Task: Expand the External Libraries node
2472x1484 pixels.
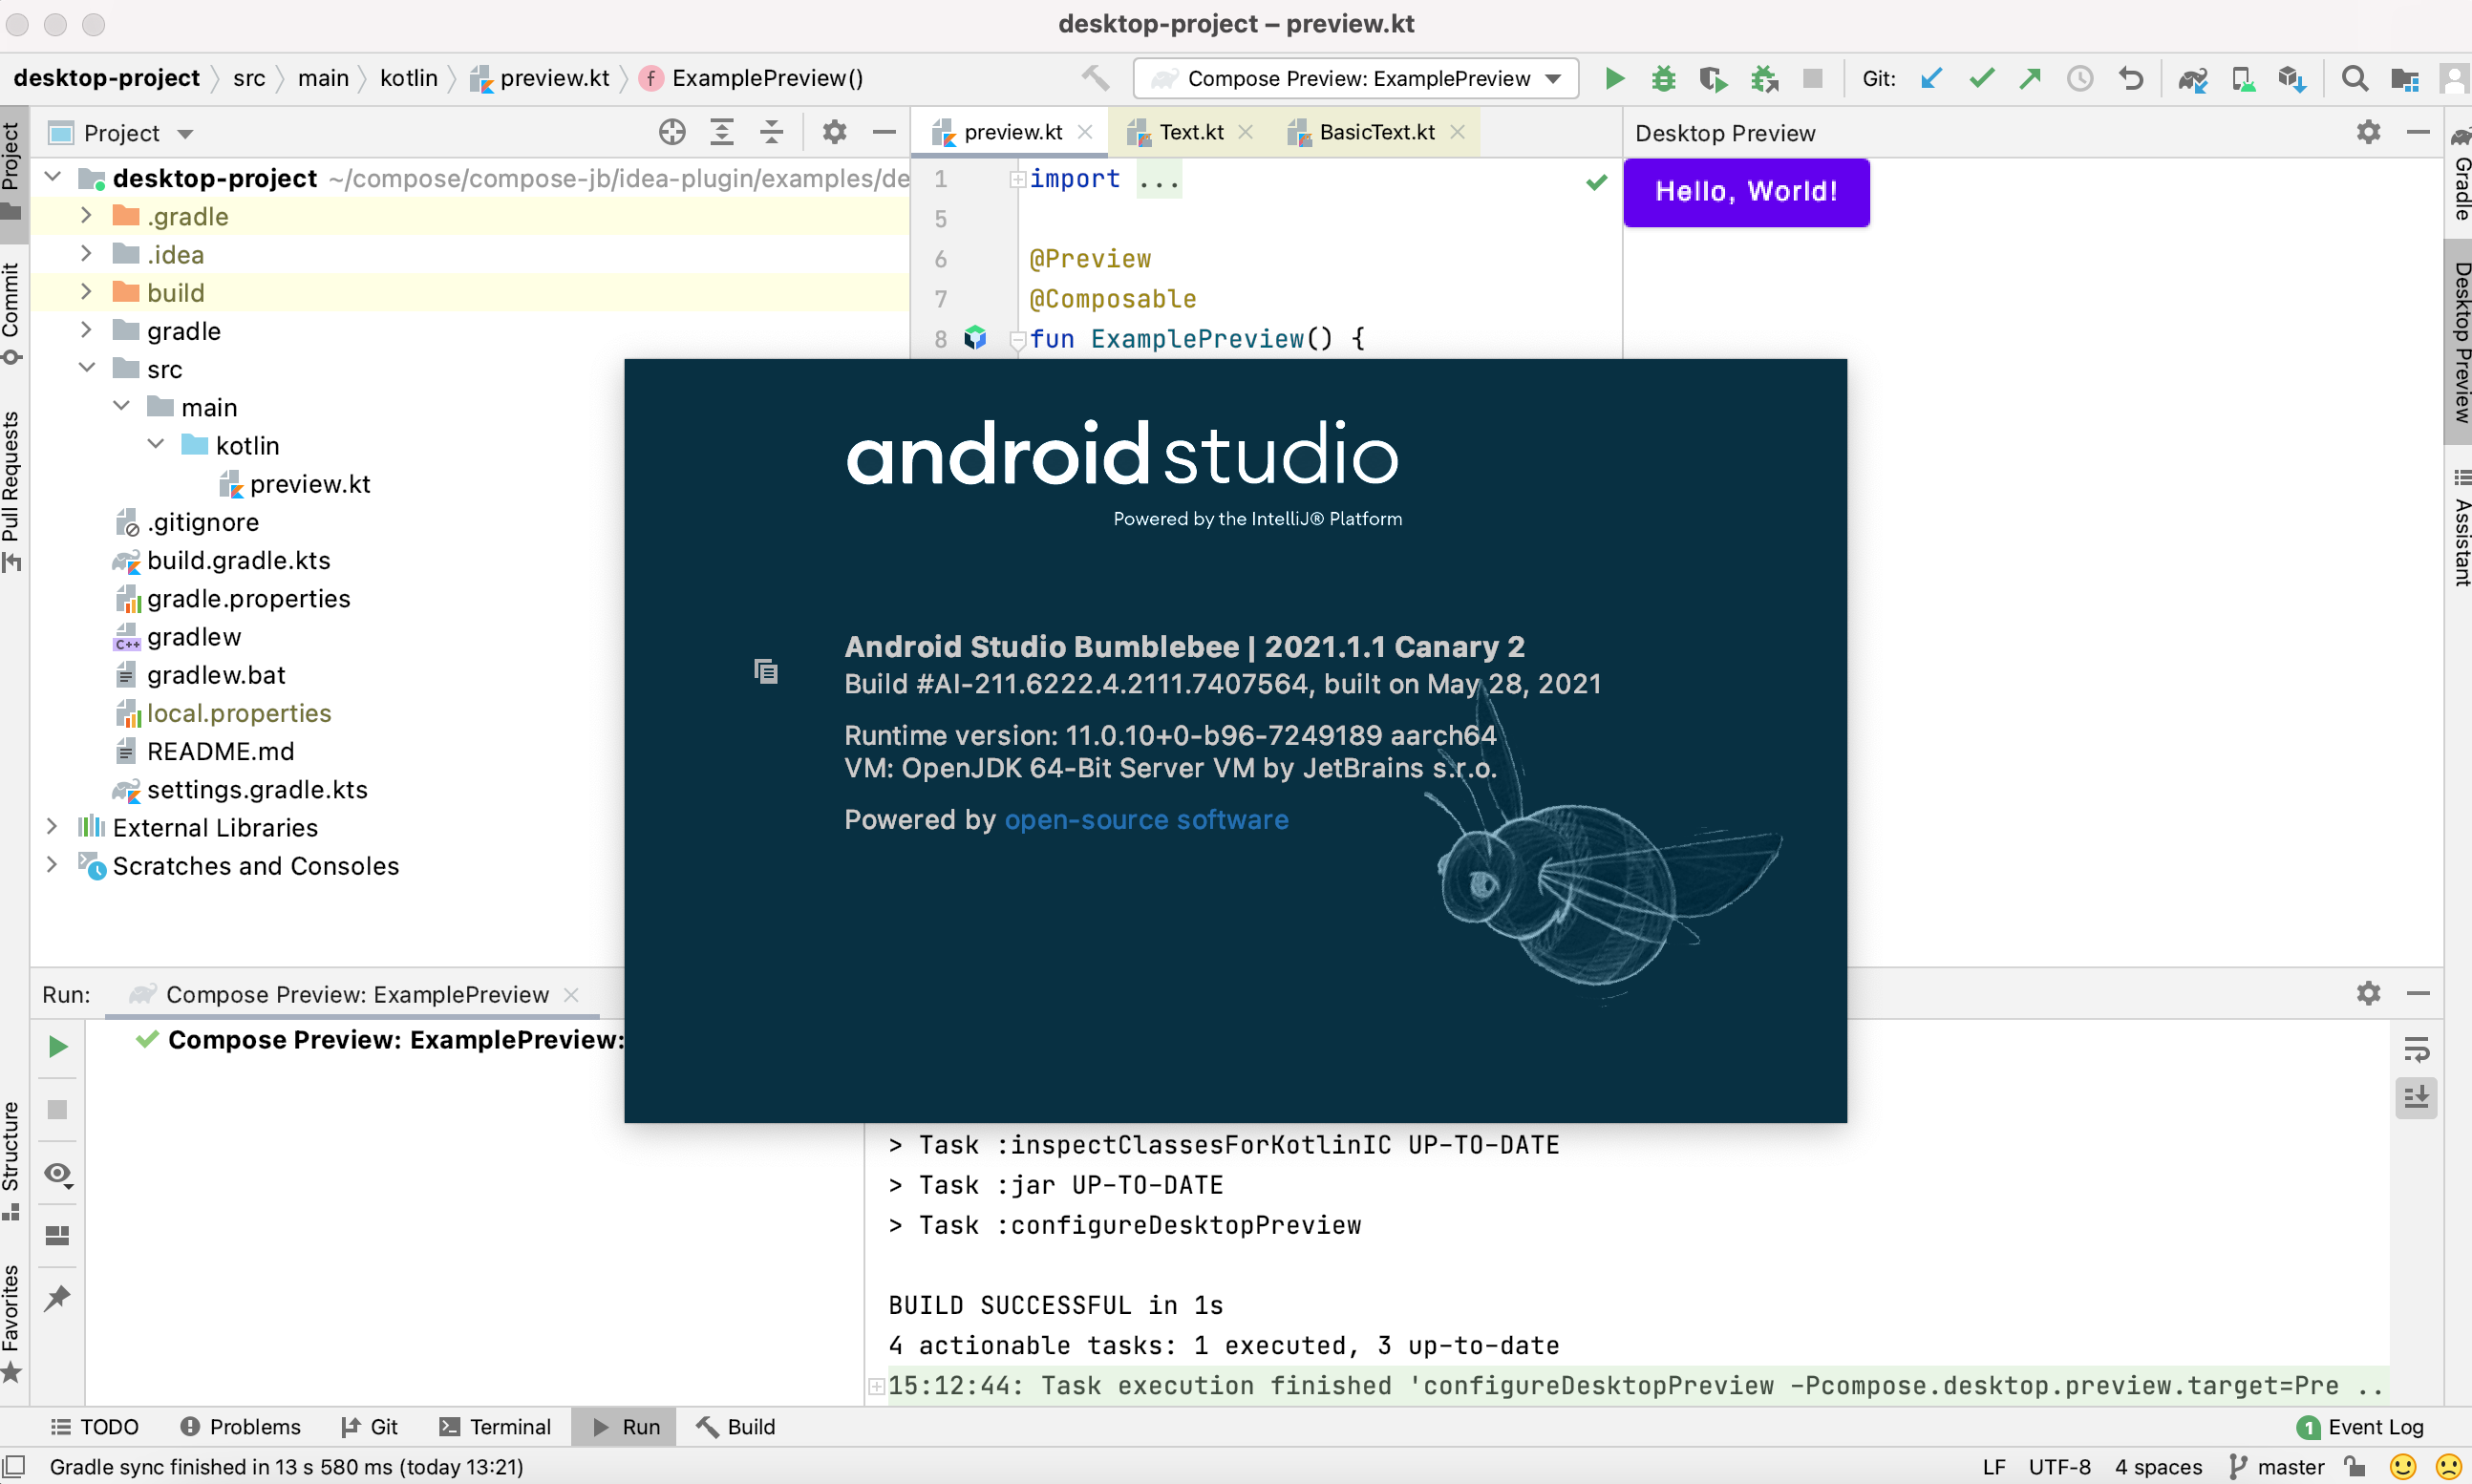Action: click(x=51, y=827)
